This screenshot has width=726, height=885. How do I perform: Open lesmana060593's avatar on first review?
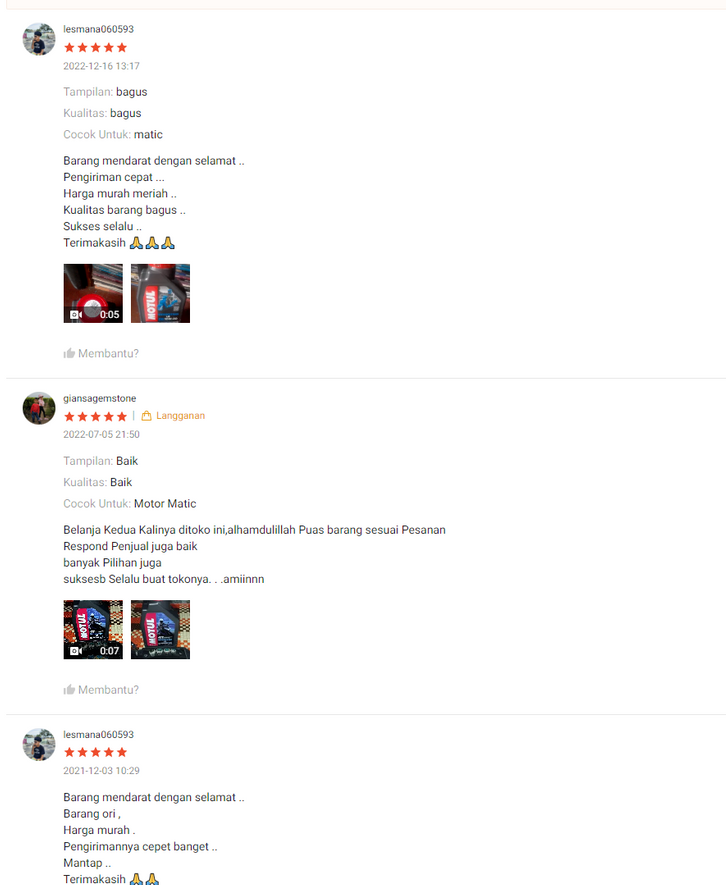tap(39, 40)
